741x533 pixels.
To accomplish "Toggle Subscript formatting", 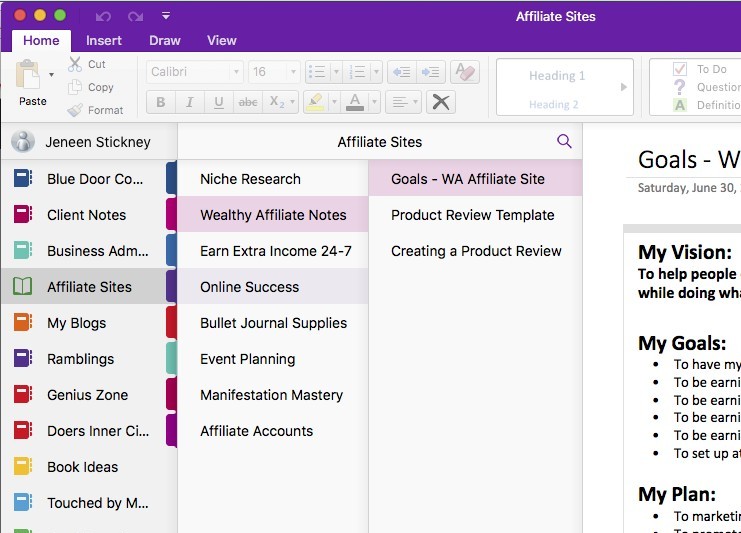I will 275,102.
